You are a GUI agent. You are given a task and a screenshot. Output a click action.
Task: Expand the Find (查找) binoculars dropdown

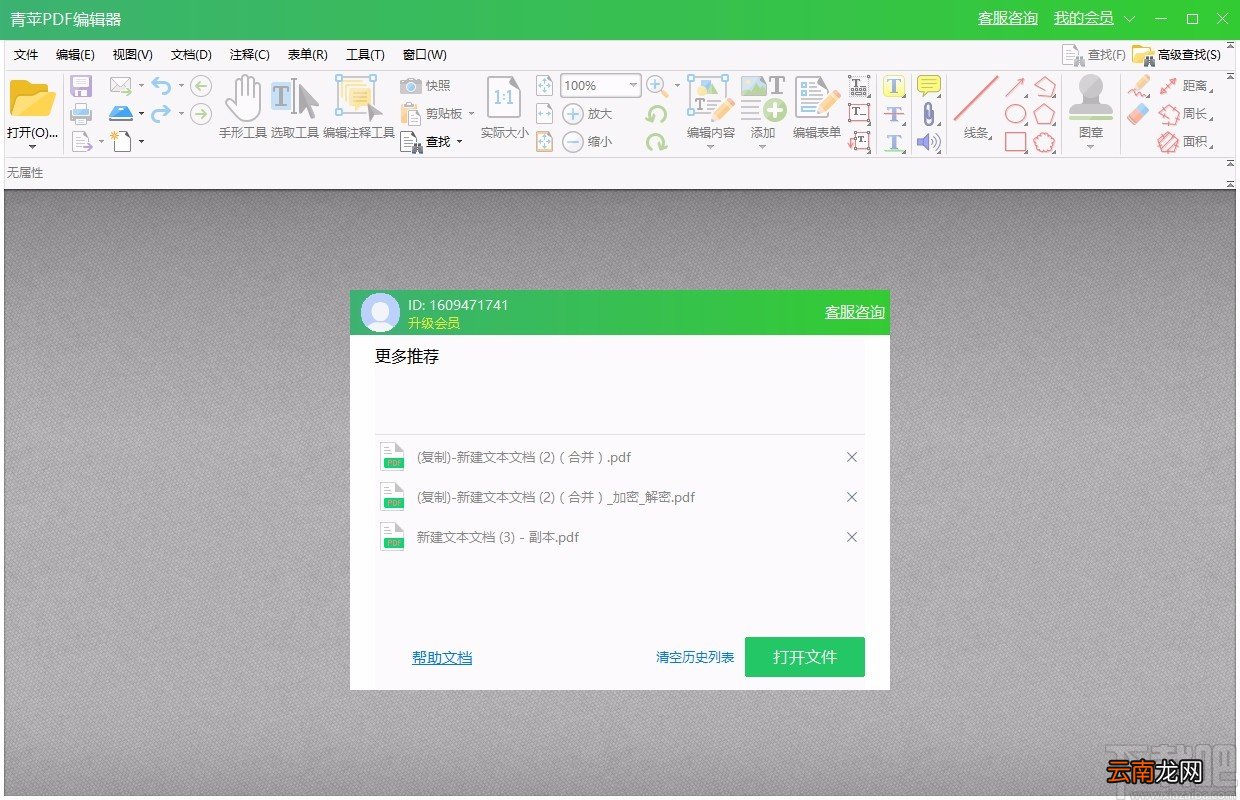[460, 142]
